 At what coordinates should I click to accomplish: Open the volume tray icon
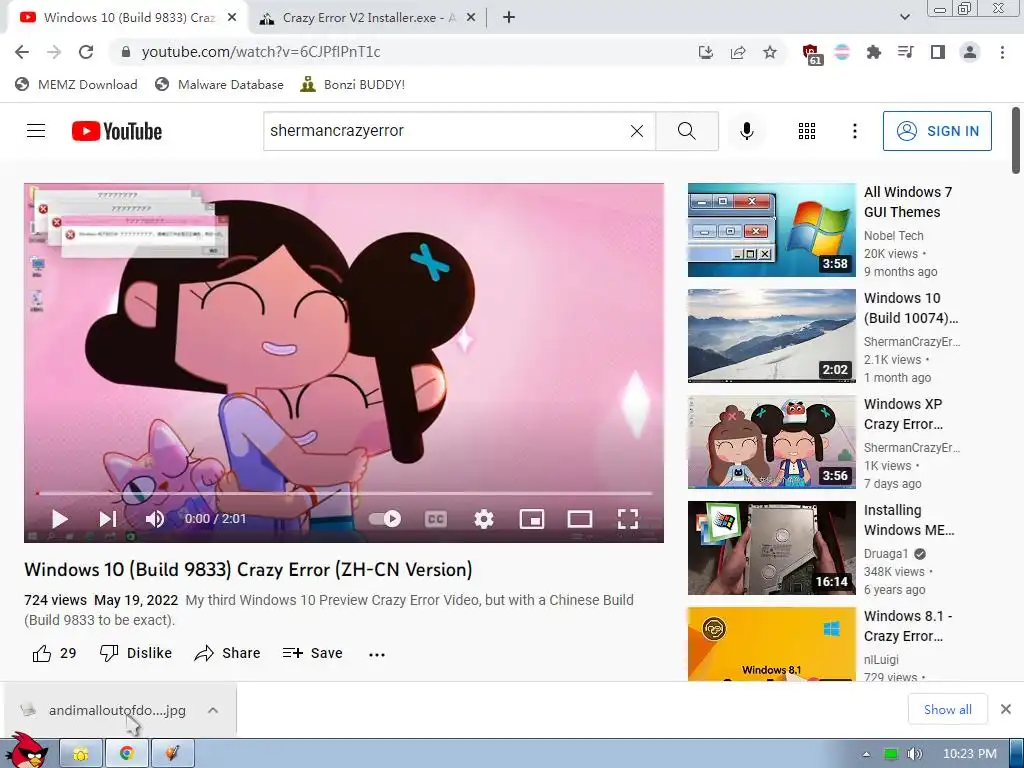(915, 754)
